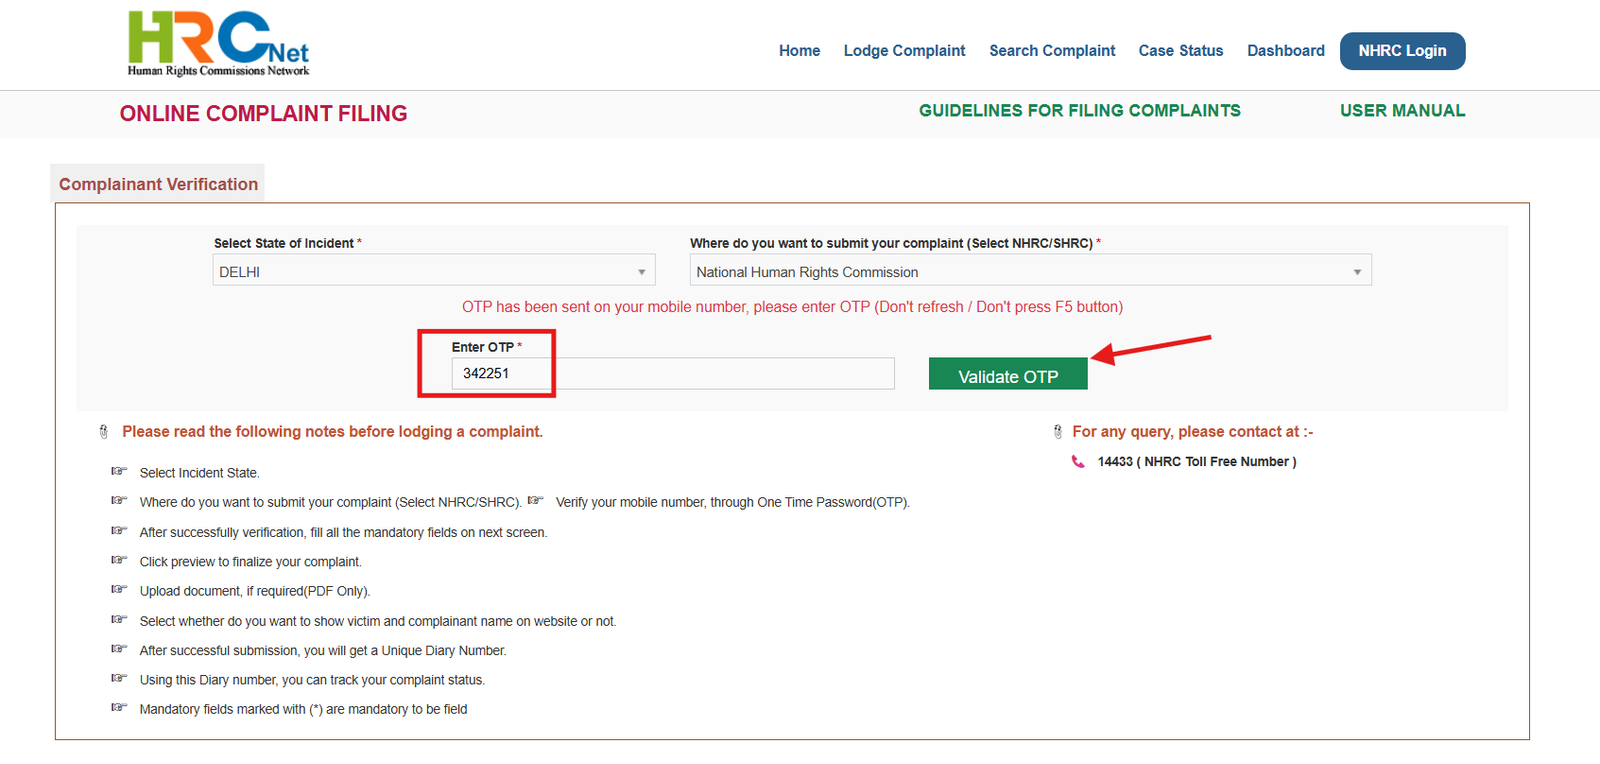Click the arrow of DELHI combo box
This screenshot has height=764, width=1600.
642,272
